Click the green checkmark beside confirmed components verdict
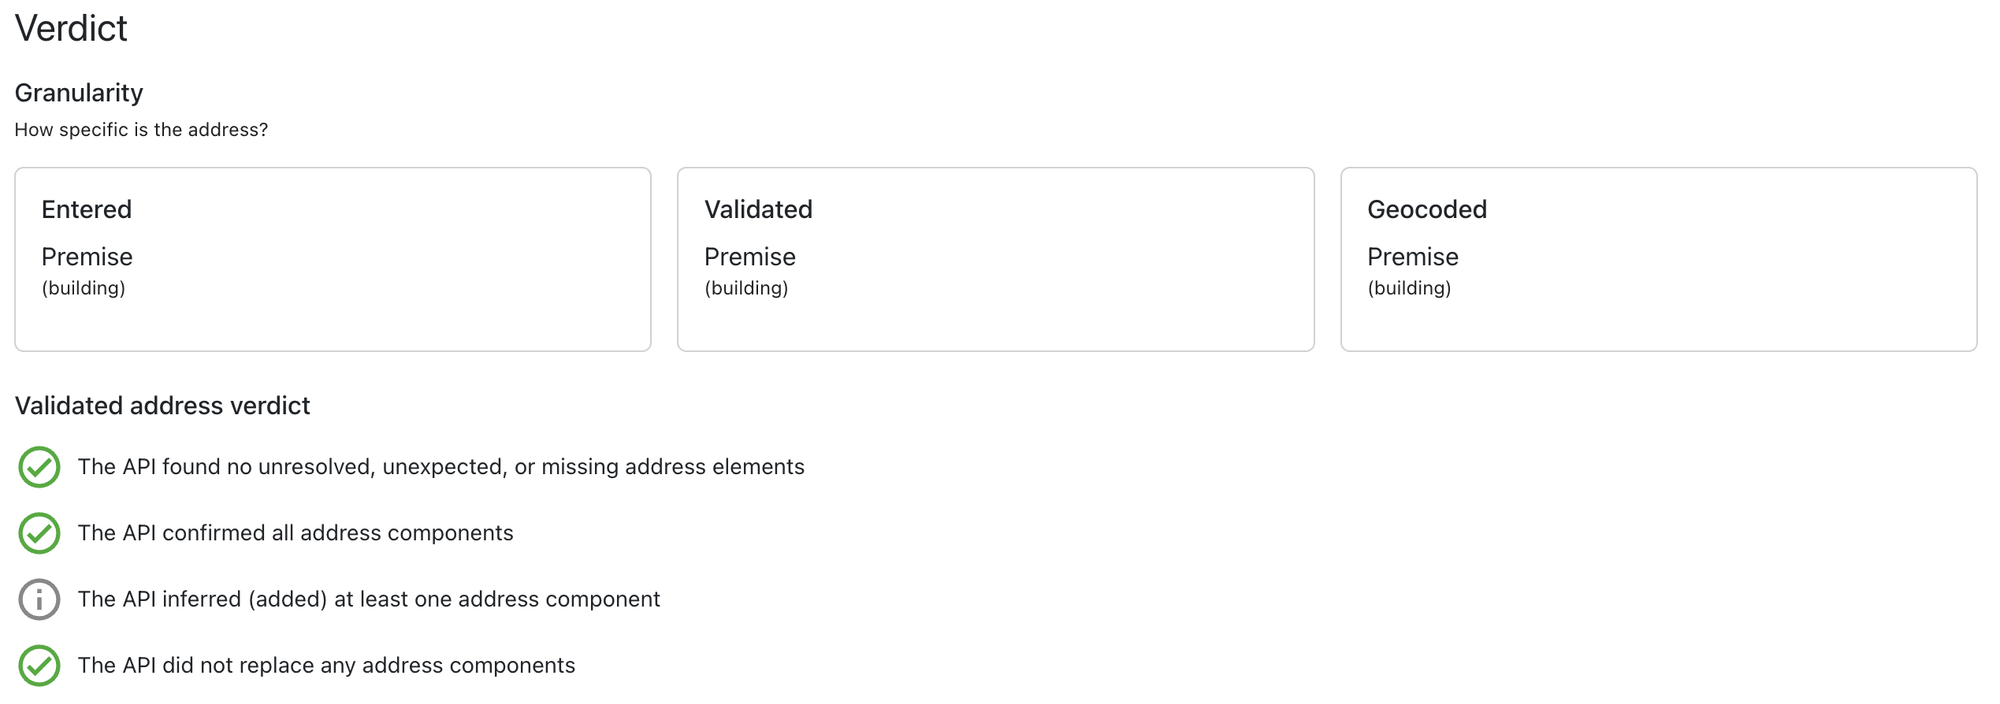The height and width of the screenshot is (704, 2000). [39, 533]
